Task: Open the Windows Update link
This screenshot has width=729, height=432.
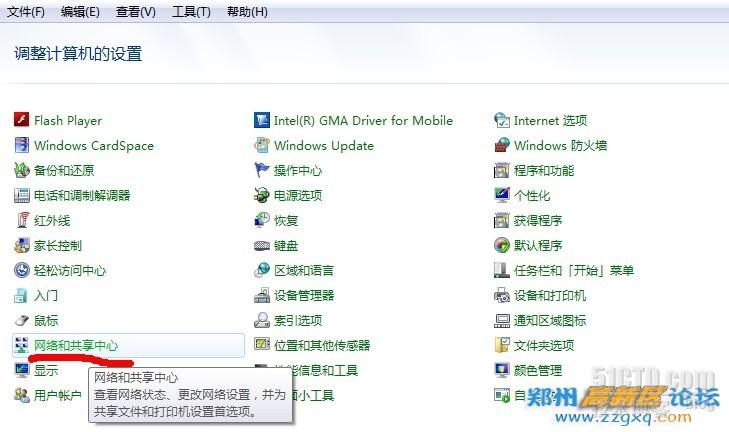Action: (324, 146)
